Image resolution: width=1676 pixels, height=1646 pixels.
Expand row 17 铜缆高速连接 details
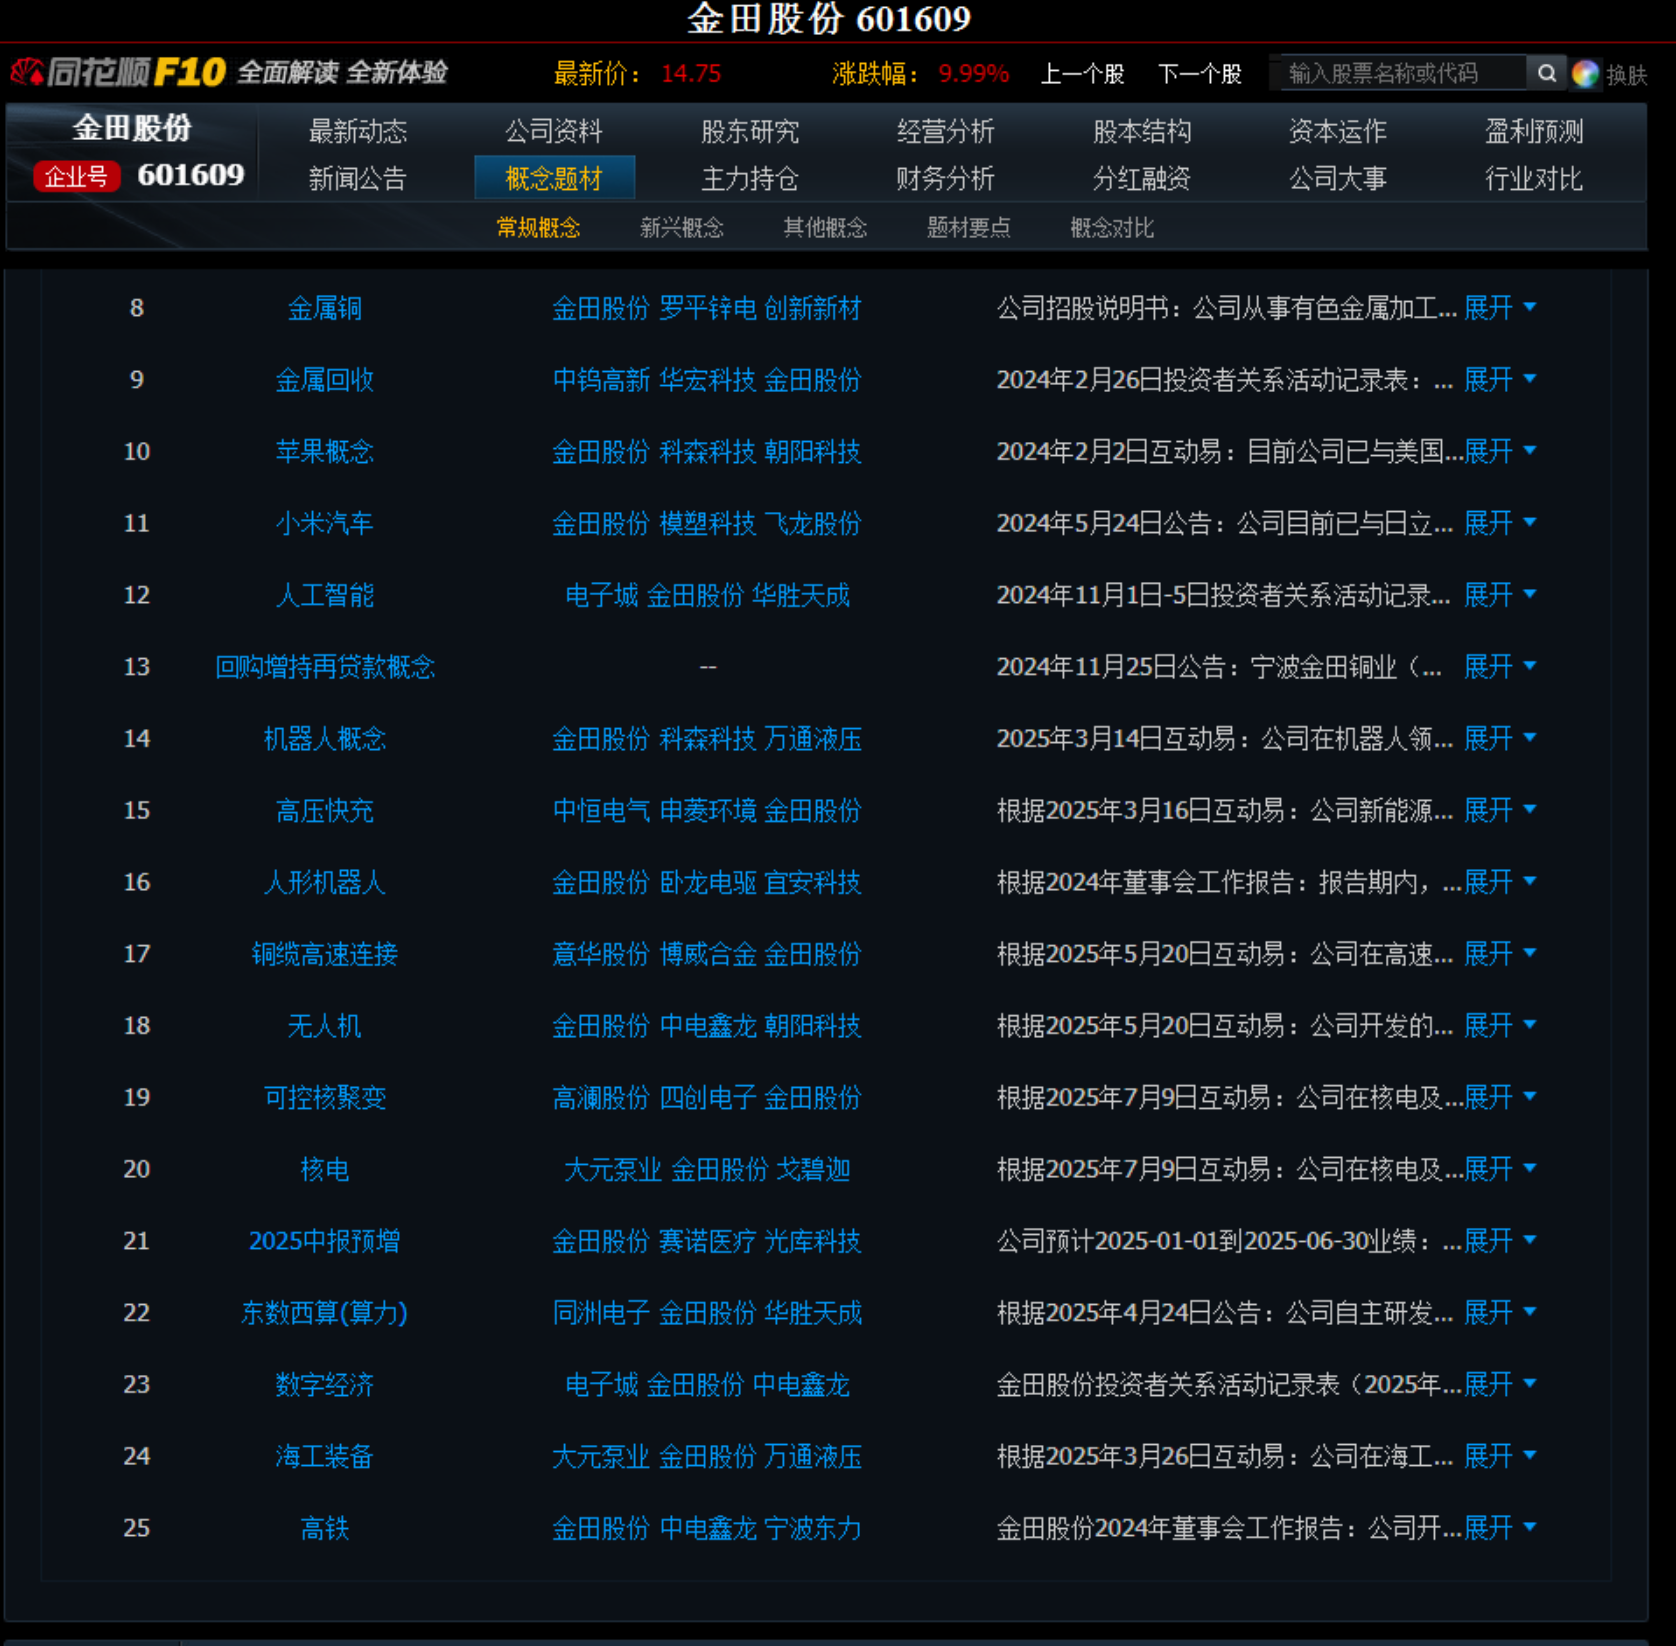1499,954
